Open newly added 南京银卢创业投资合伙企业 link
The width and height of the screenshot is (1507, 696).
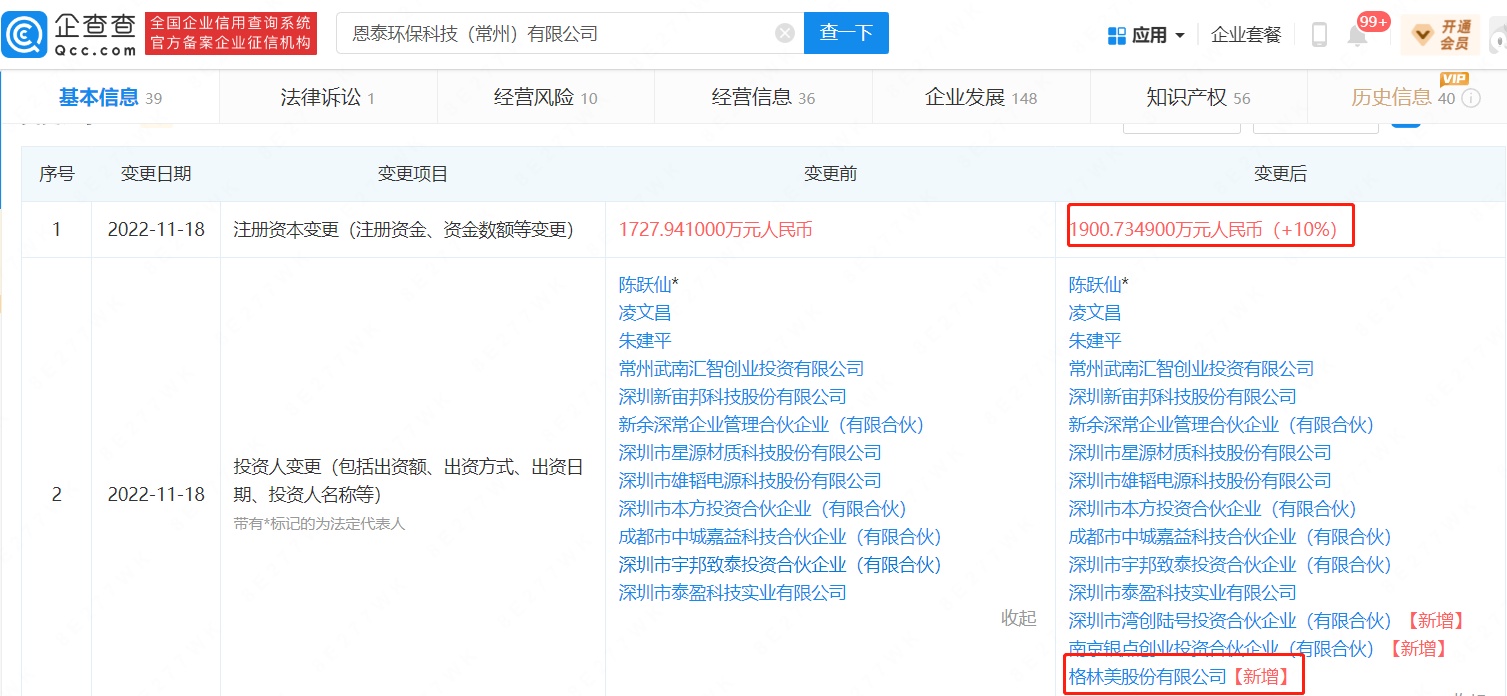(1221, 649)
